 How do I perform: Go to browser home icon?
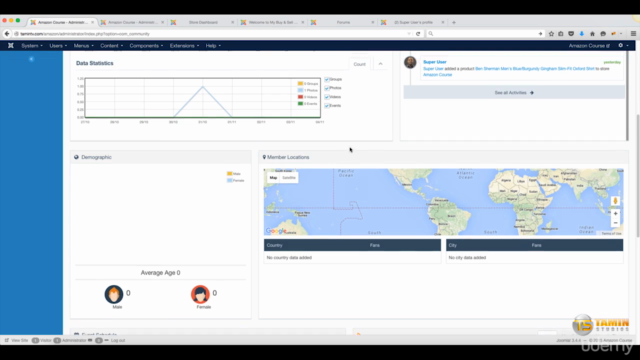tap(592, 34)
